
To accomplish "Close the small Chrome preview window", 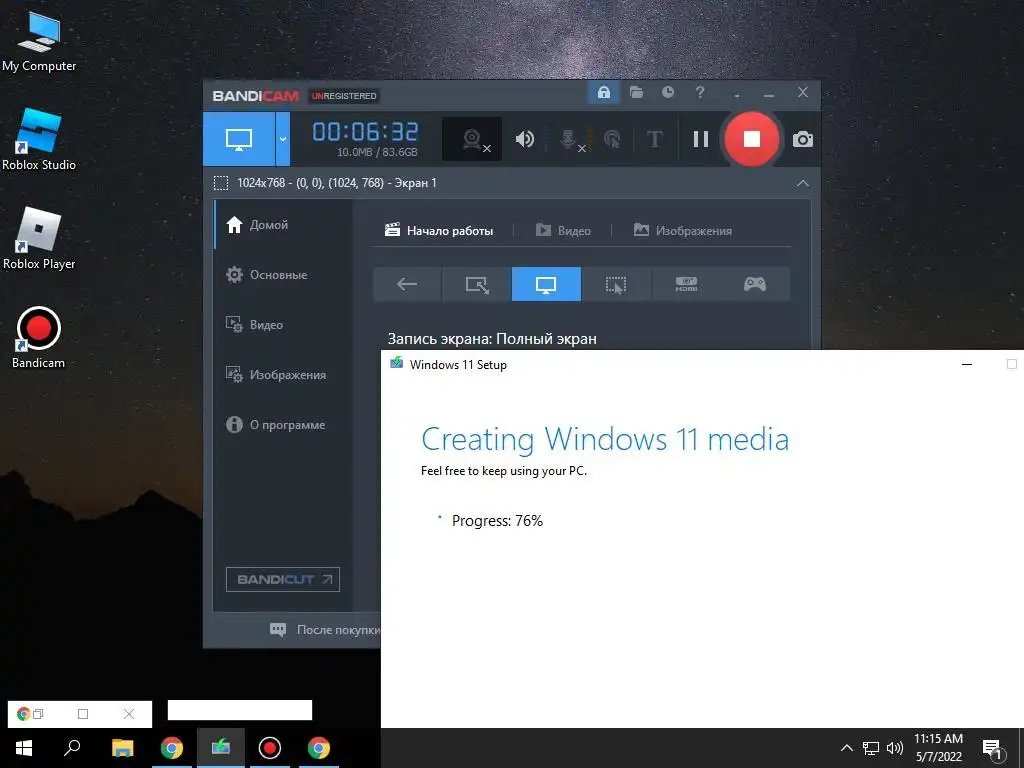I will [129, 714].
